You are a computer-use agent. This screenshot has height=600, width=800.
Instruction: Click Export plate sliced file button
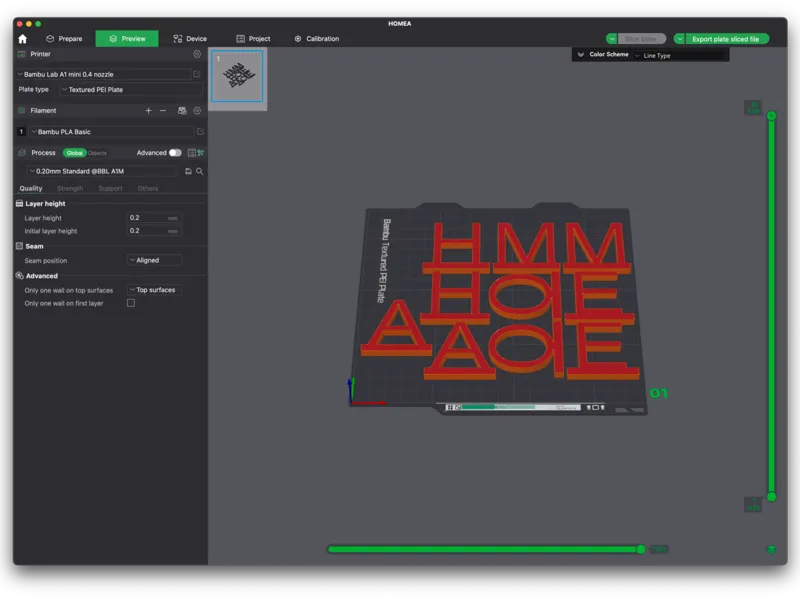(x=726, y=39)
